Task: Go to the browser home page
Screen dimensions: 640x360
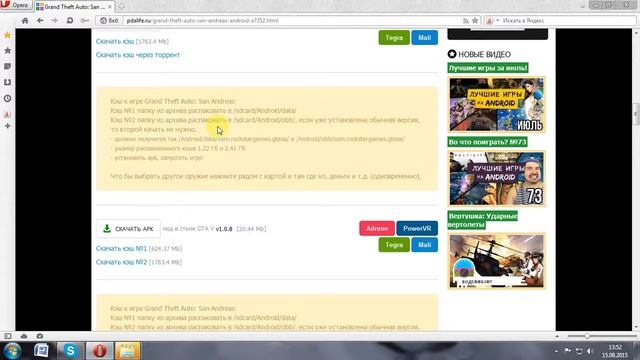Action: (25, 20)
